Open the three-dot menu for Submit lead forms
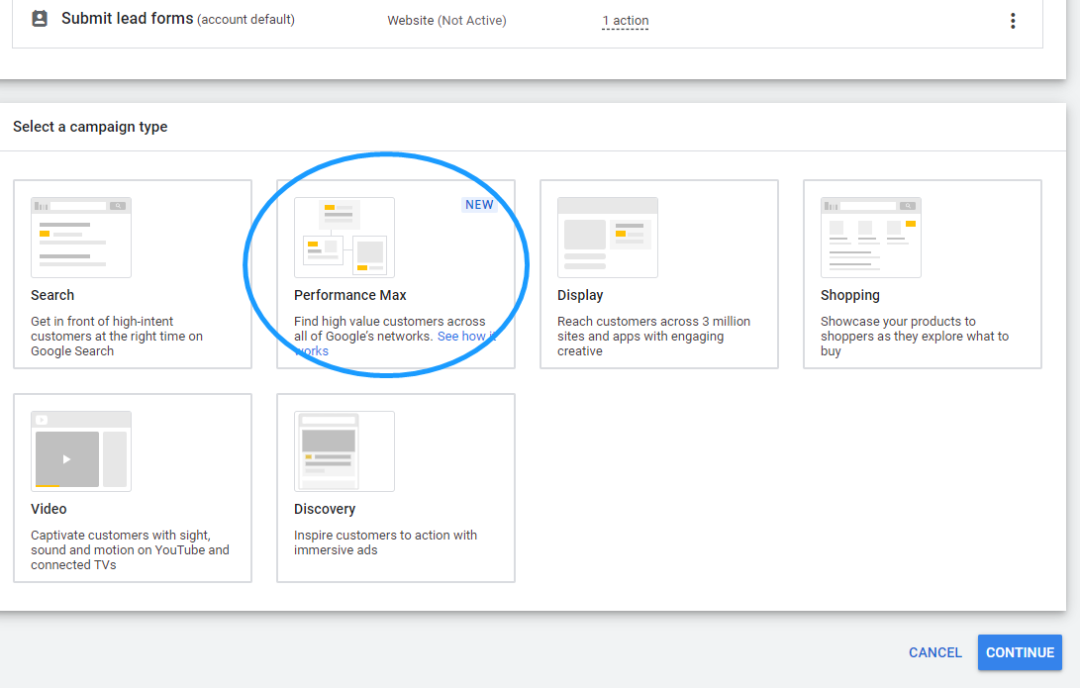The height and width of the screenshot is (688, 1080). [1012, 21]
